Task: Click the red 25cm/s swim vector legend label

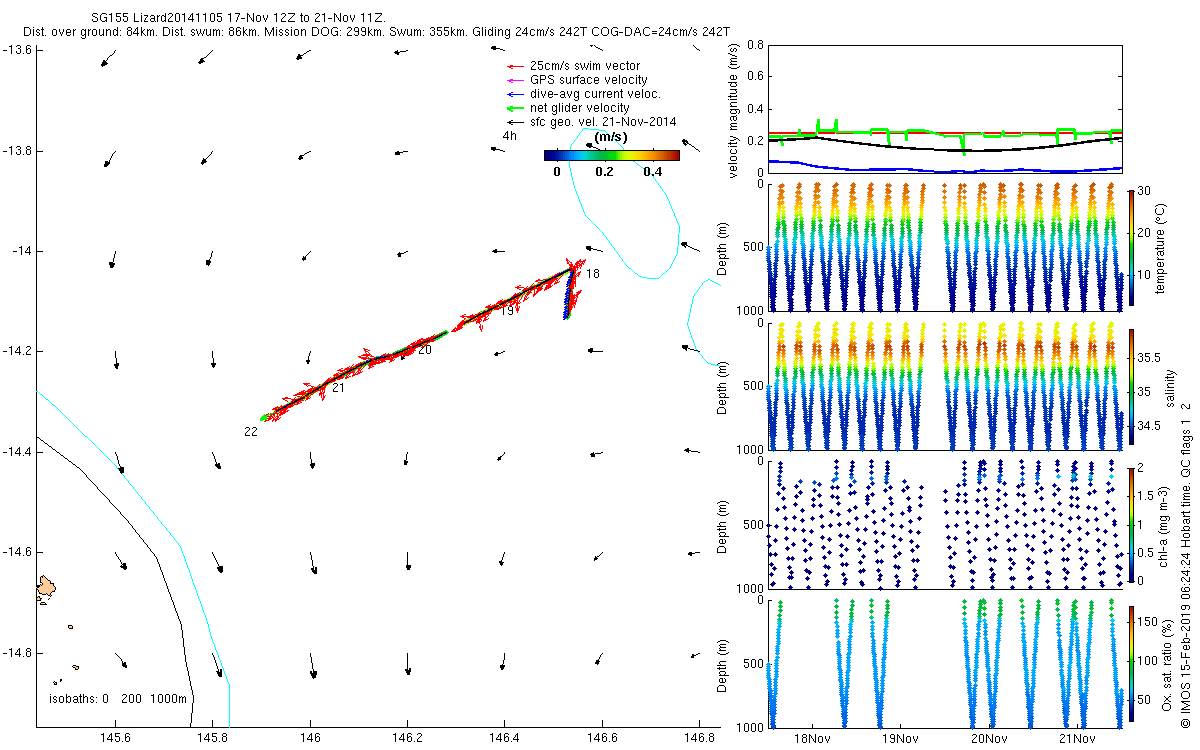Action: (x=585, y=66)
